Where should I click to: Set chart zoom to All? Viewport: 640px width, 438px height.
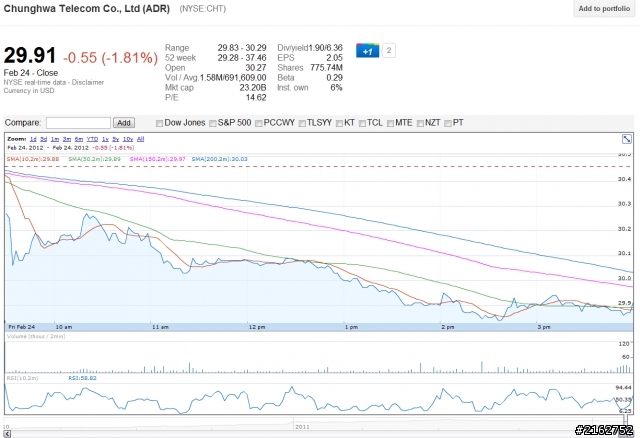click(x=140, y=139)
